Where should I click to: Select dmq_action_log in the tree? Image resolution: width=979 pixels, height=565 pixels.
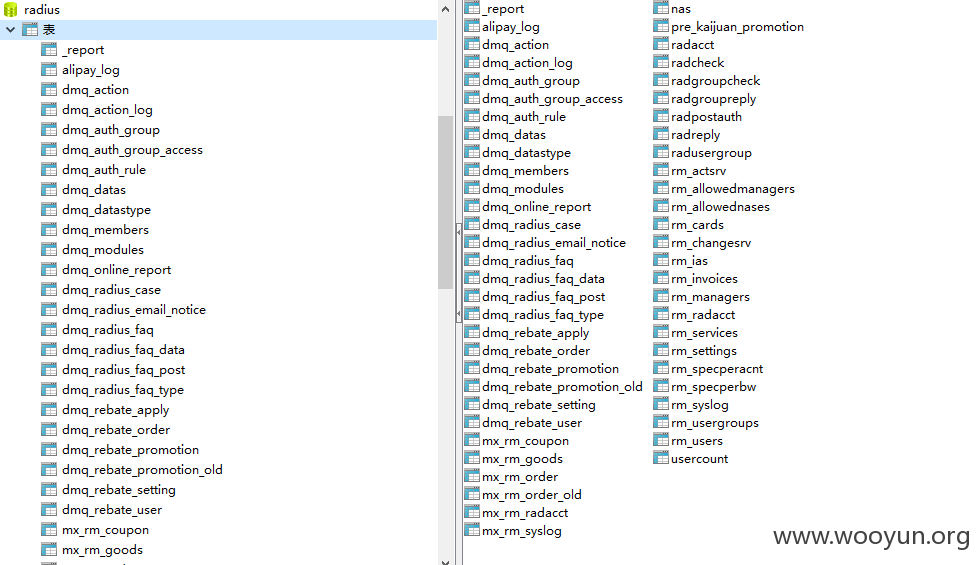(107, 110)
